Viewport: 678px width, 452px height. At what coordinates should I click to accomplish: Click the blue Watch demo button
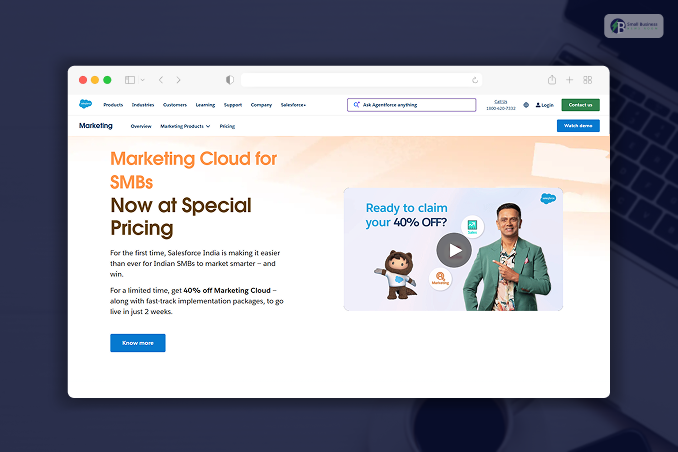(578, 125)
